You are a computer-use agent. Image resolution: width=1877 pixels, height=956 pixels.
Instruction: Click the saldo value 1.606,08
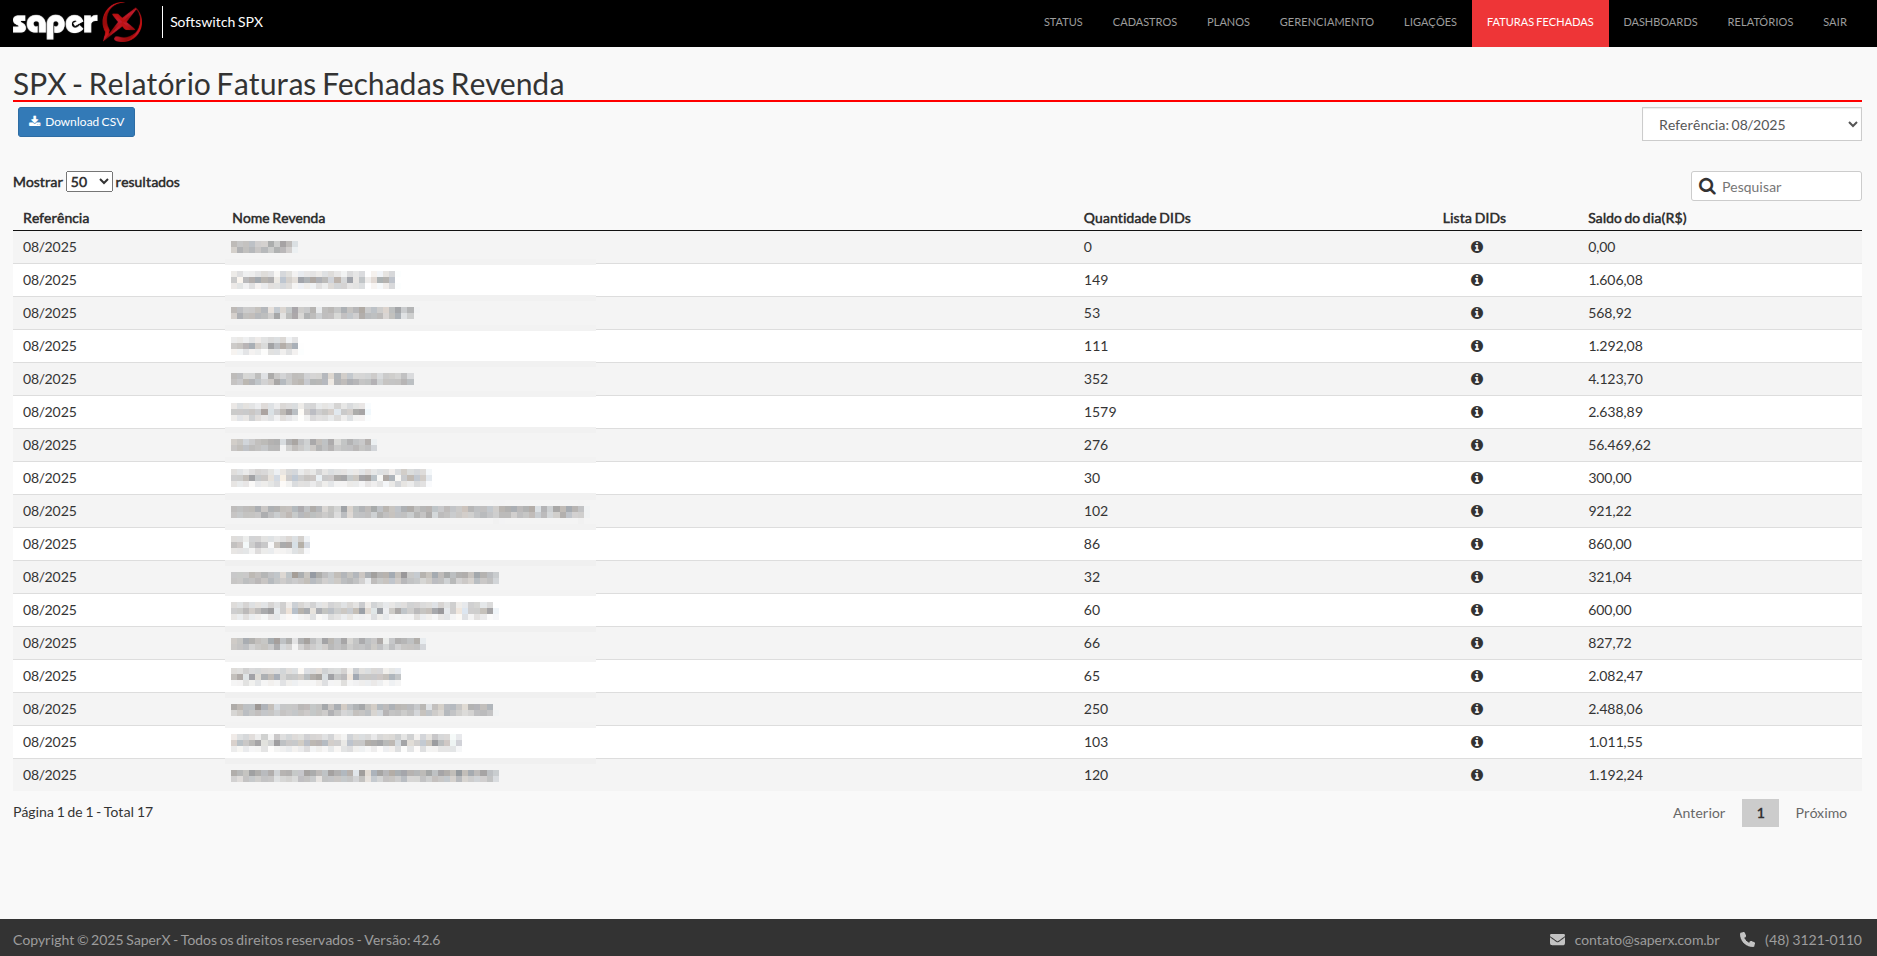pyautogui.click(x=1615, y=280)
